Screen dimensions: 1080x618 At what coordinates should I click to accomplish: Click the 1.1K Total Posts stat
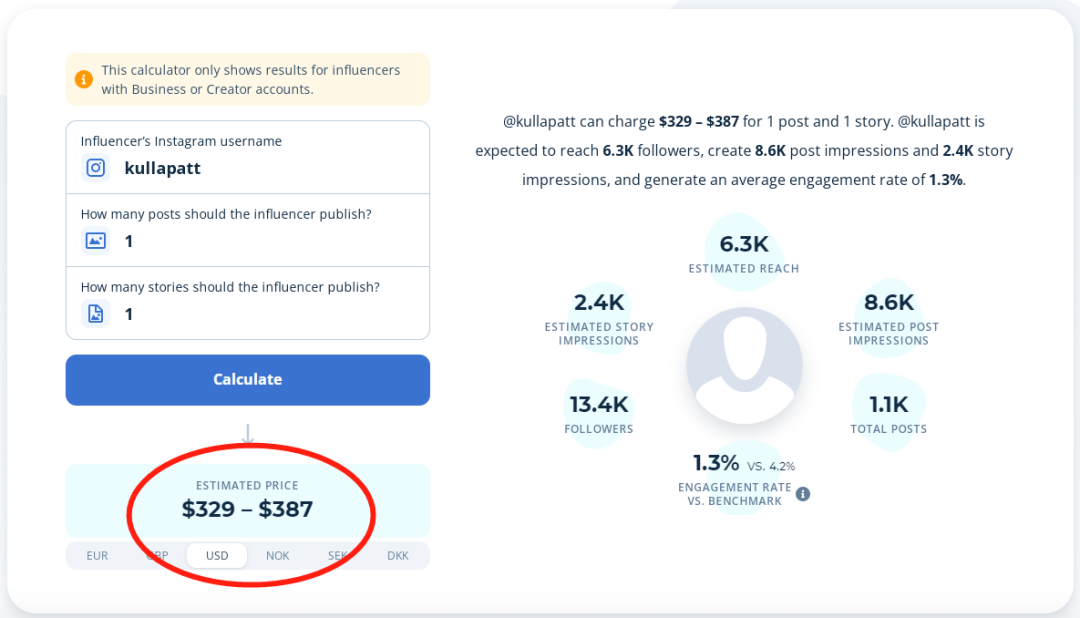pos(889,413)
